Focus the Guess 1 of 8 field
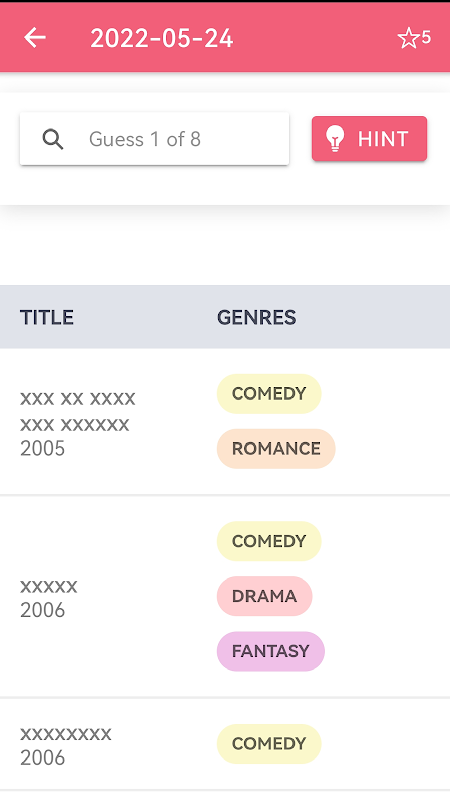Image resolution: width=450 pixels, height=800 pixels. 155,139
